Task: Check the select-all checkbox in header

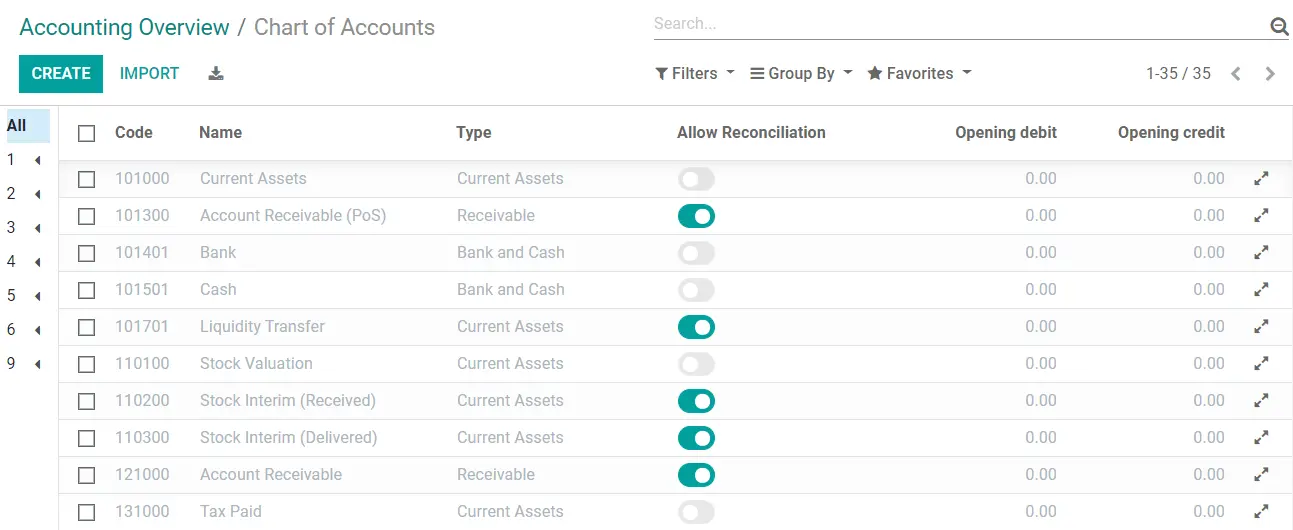Action: (x=87, y=133)
